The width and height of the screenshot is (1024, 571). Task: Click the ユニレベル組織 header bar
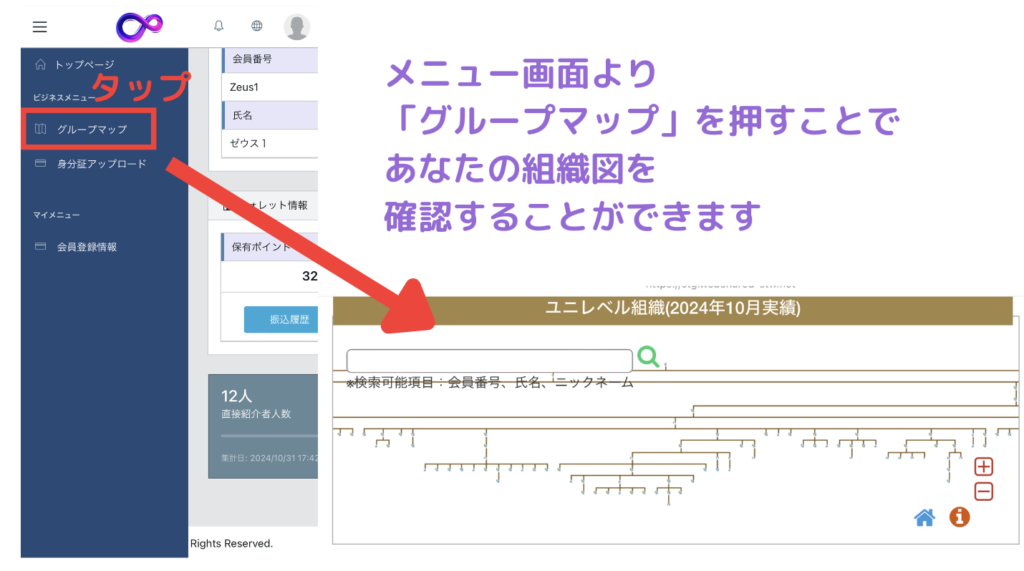(674, 309)
